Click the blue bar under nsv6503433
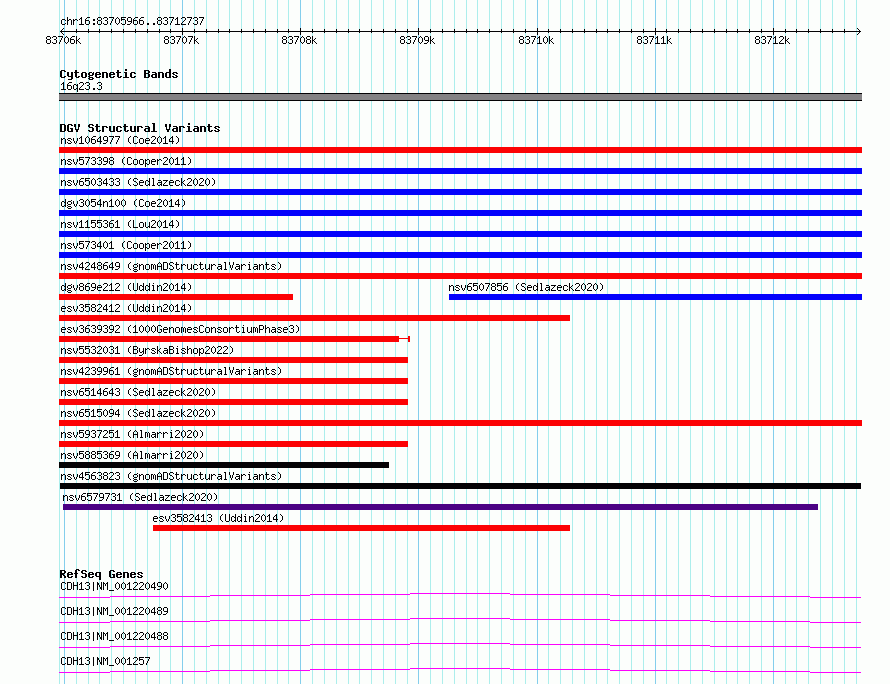The width and height of the screenshot is (890, 684). 460,192
